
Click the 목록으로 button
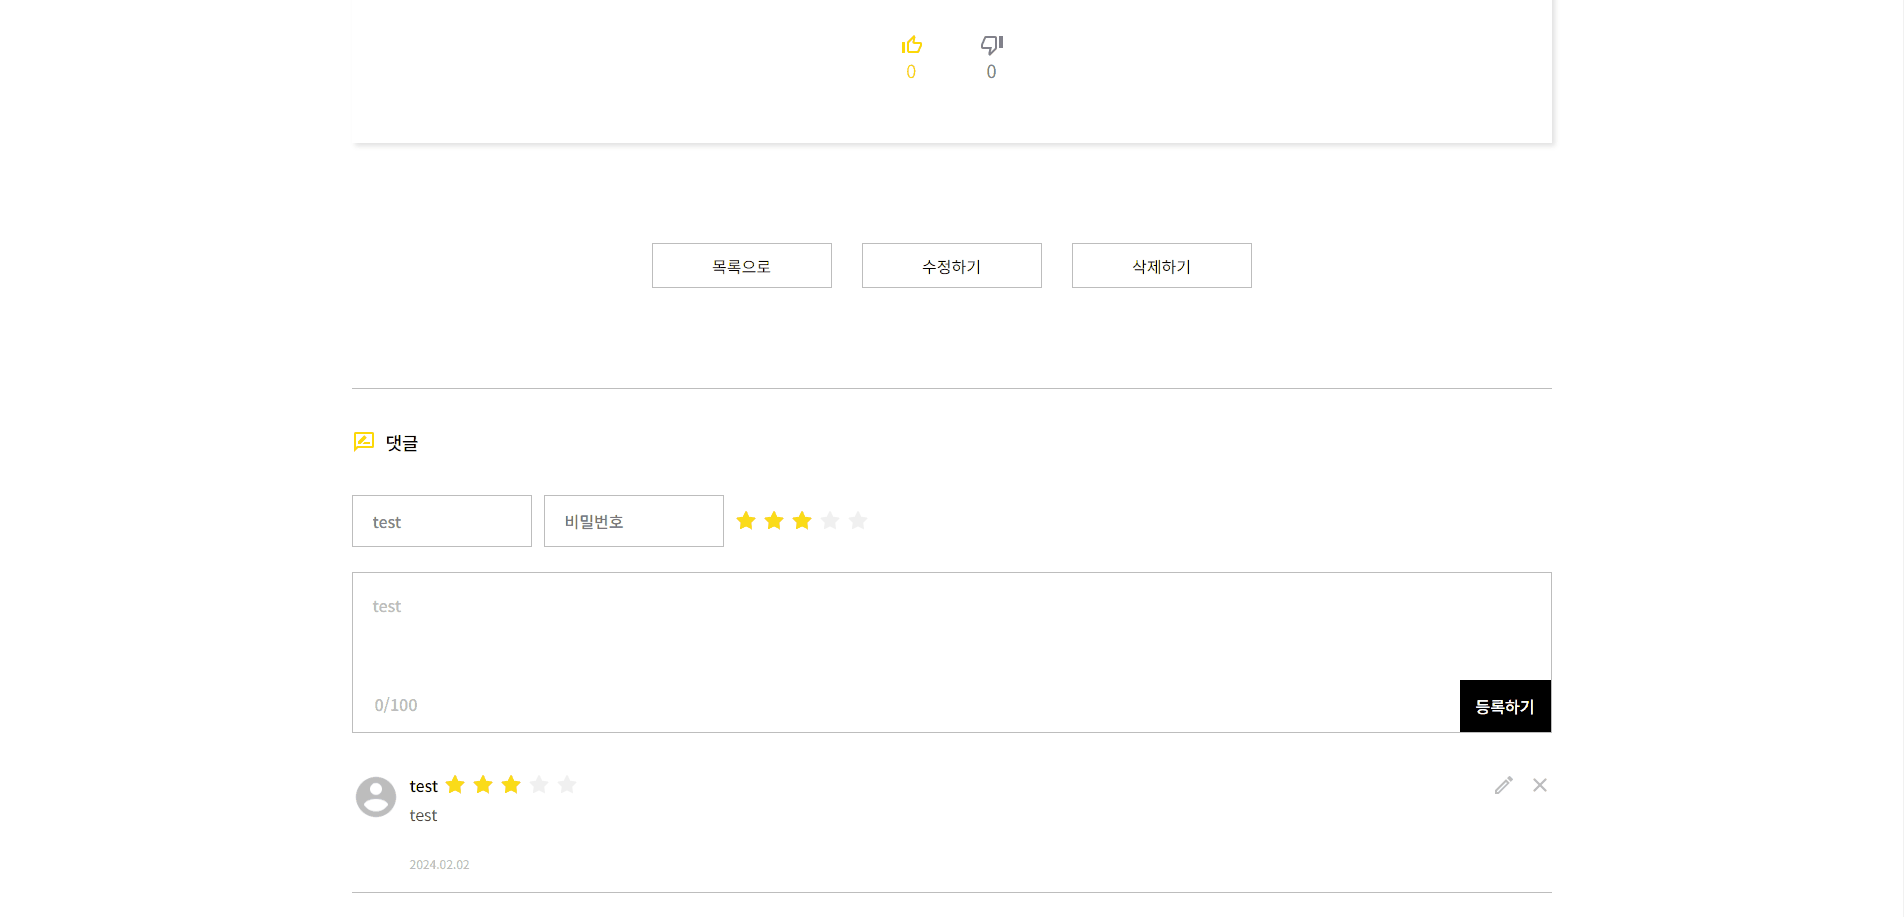(x=742, y=266)
